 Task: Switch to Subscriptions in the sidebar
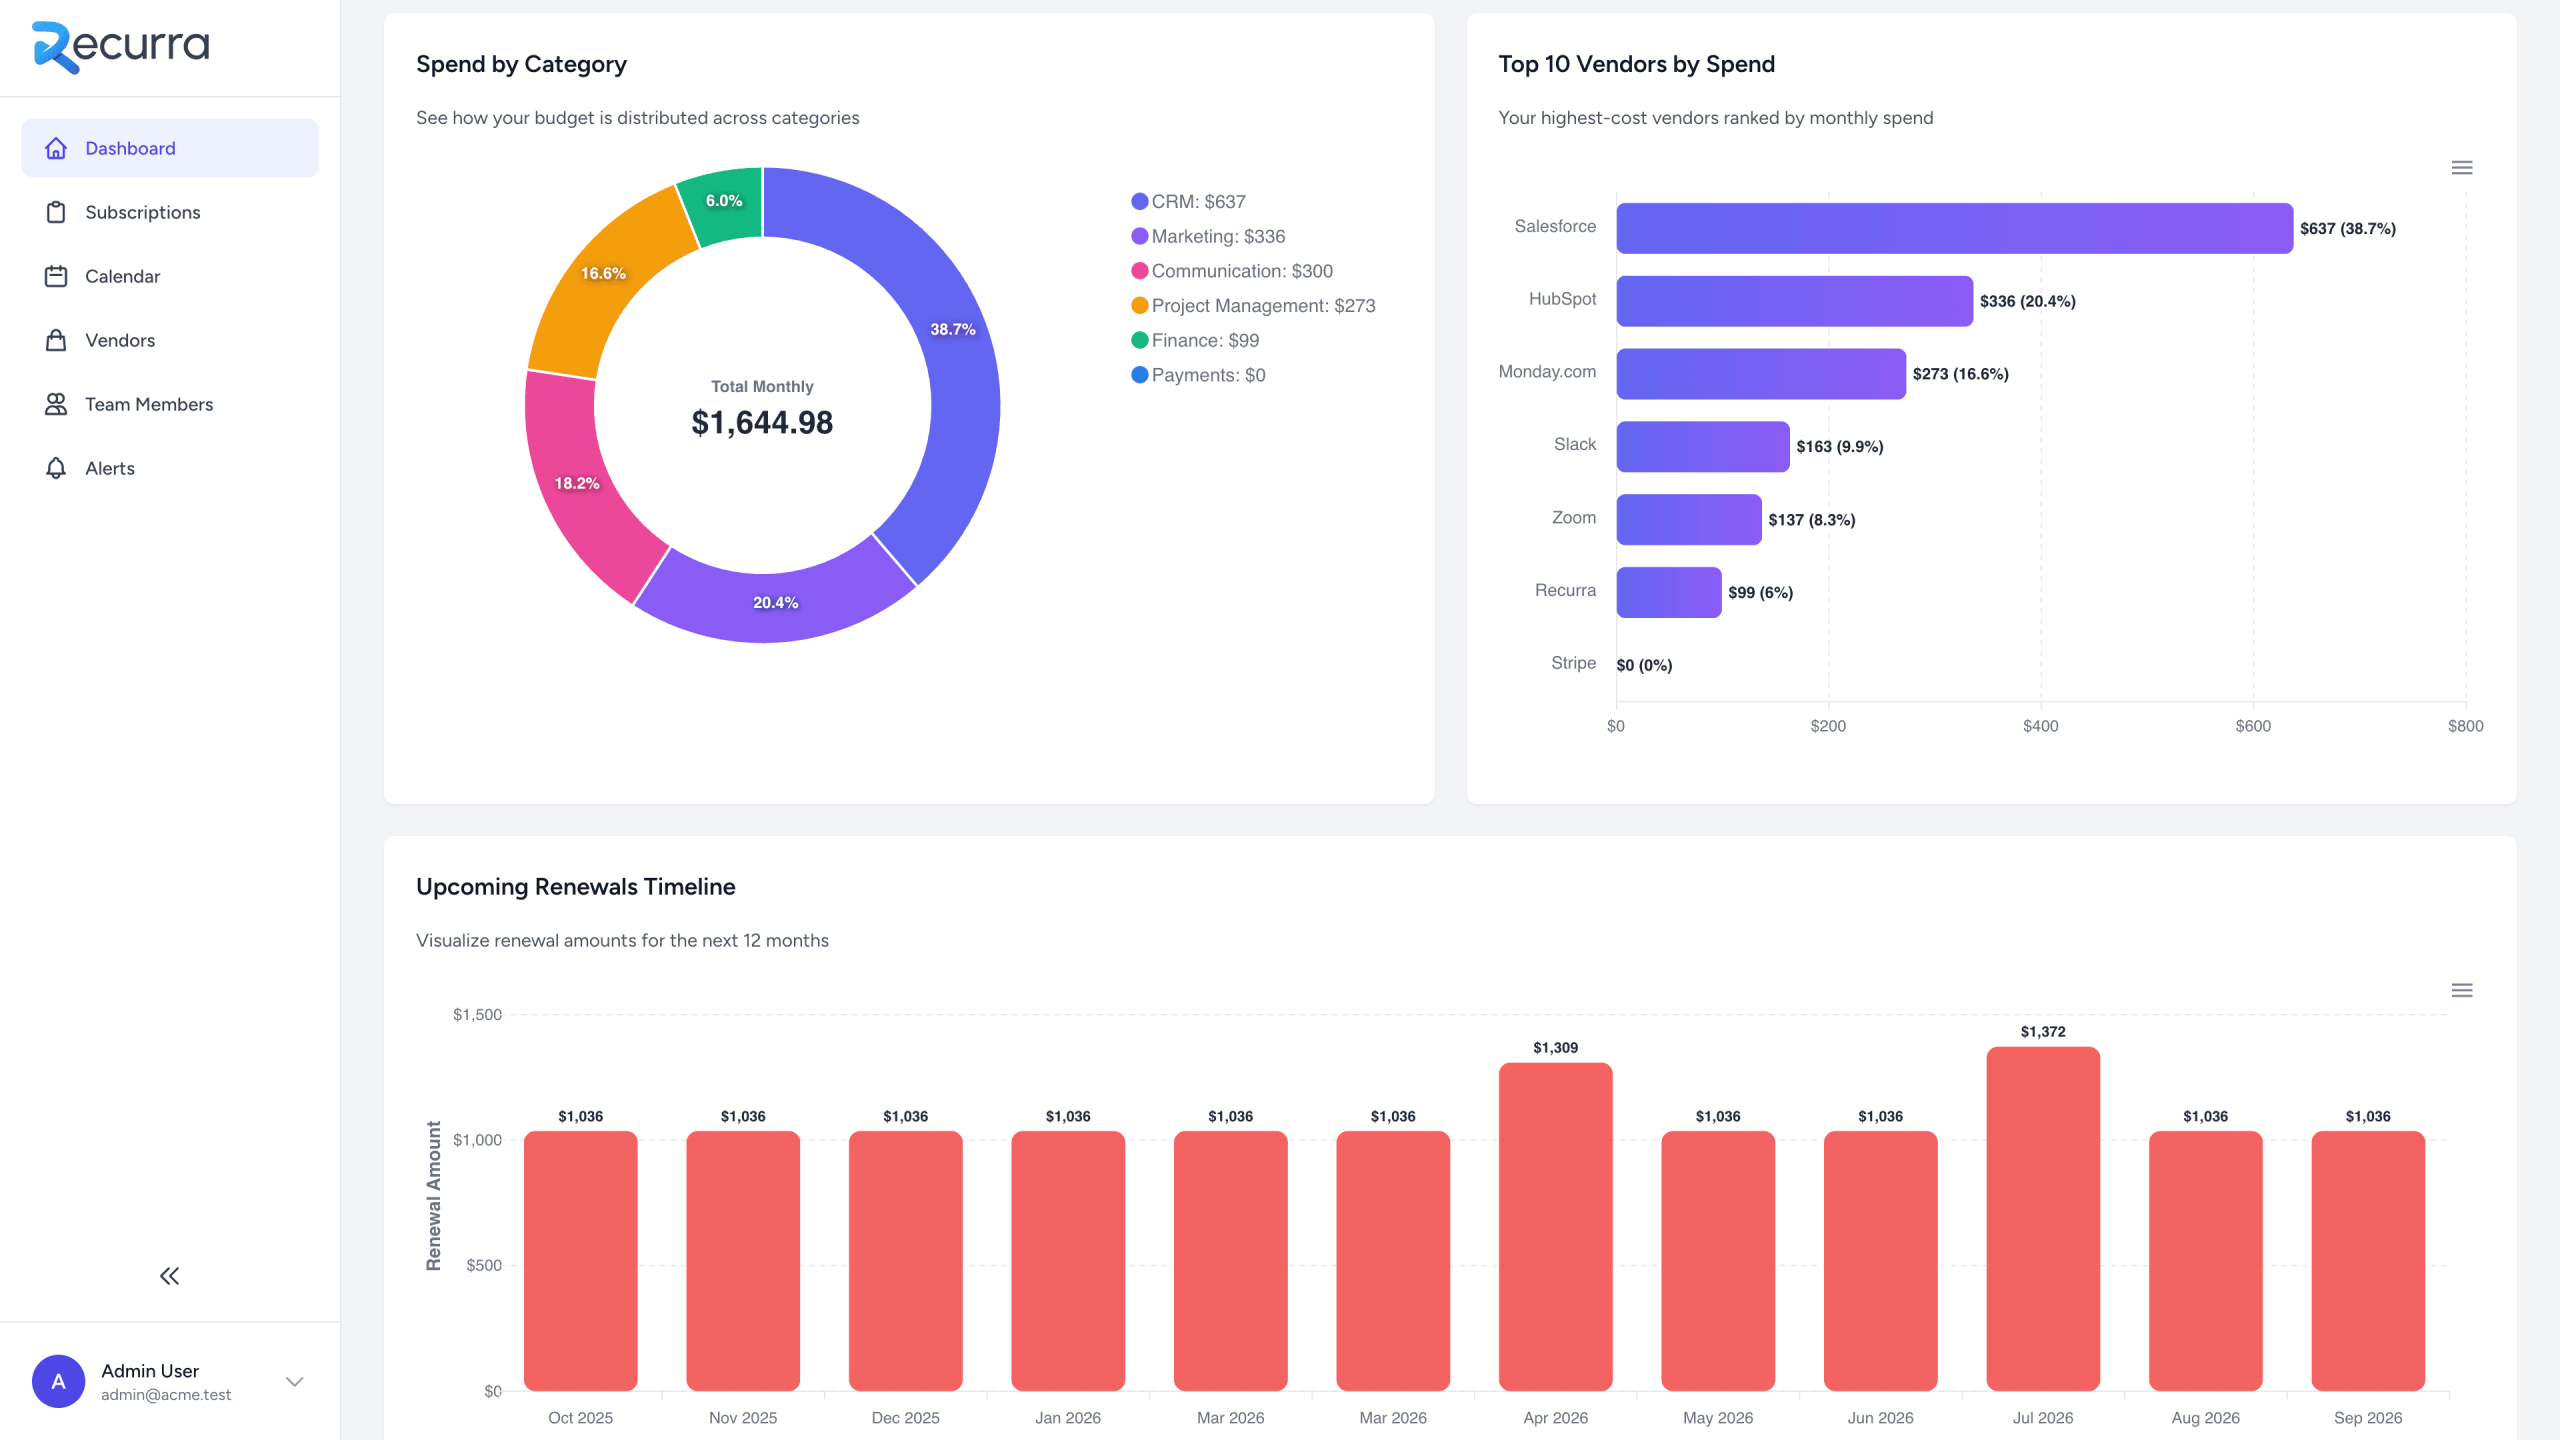tap(143, 211)
